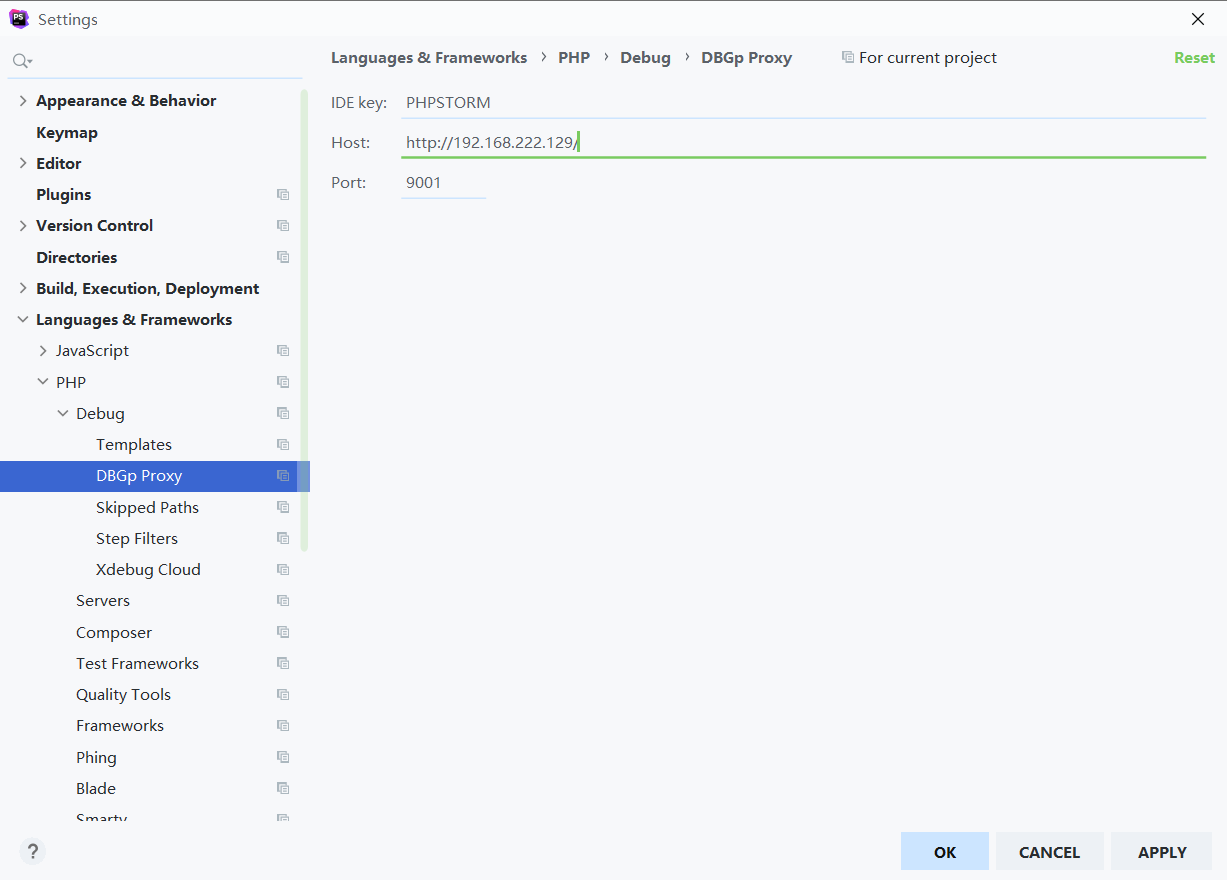The image size is (1227, 880).
Task: Open Servers settings under PHP
Action: coord(103,601)
